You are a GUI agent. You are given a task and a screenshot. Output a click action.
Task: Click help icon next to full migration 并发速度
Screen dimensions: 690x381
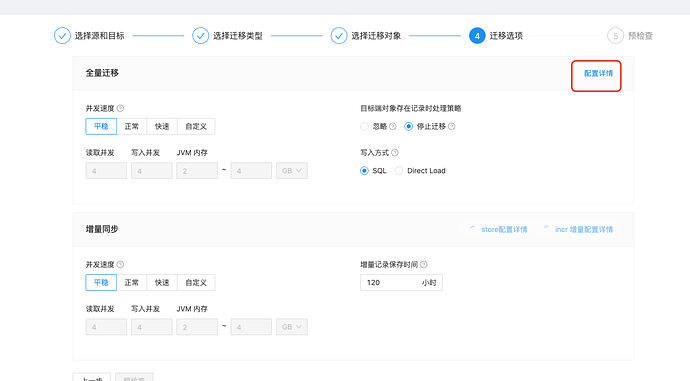(x=120, y=108)
